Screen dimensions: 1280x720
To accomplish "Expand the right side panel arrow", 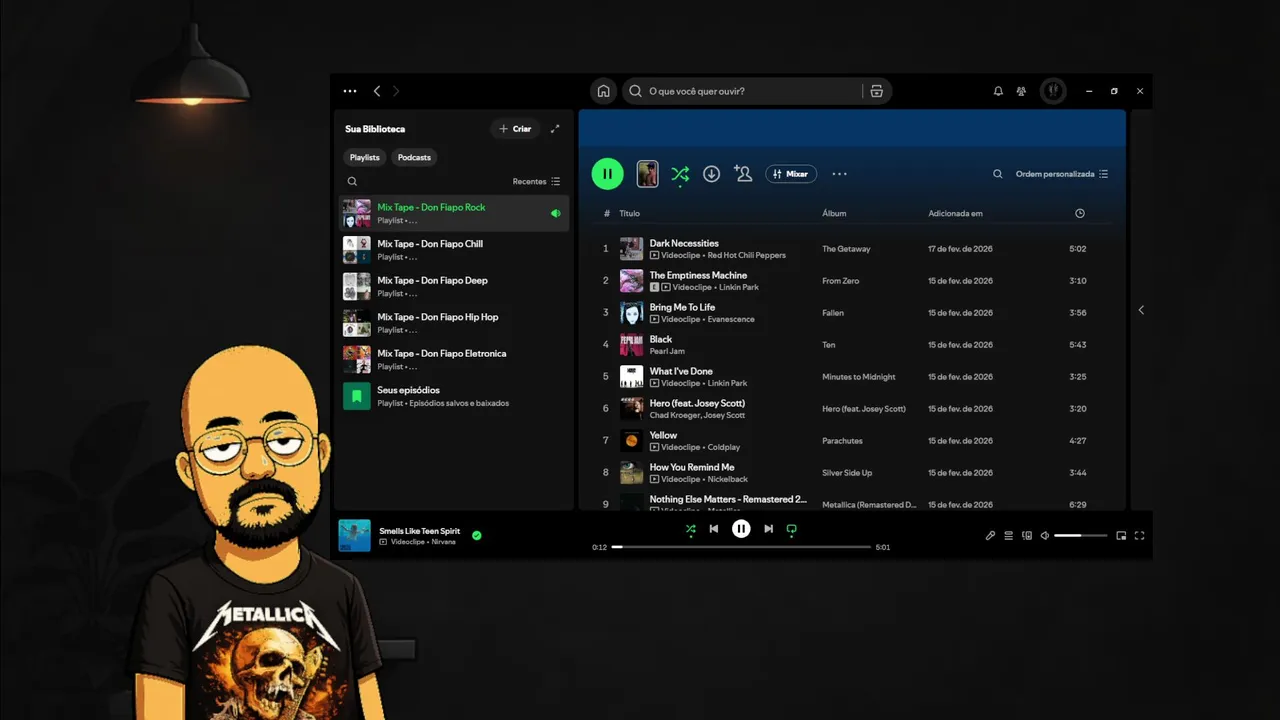I will [1141, 310].
